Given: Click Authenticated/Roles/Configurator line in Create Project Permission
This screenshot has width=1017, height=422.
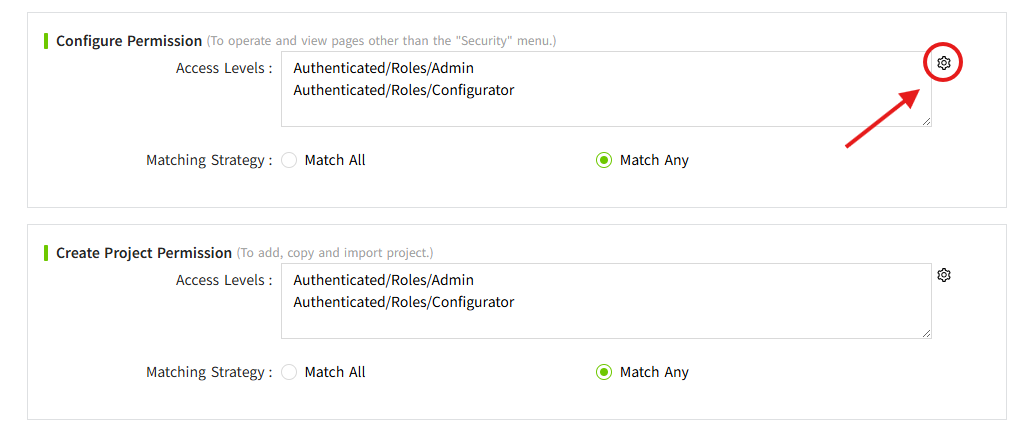Looking at the screenshot, I should 403,302.
